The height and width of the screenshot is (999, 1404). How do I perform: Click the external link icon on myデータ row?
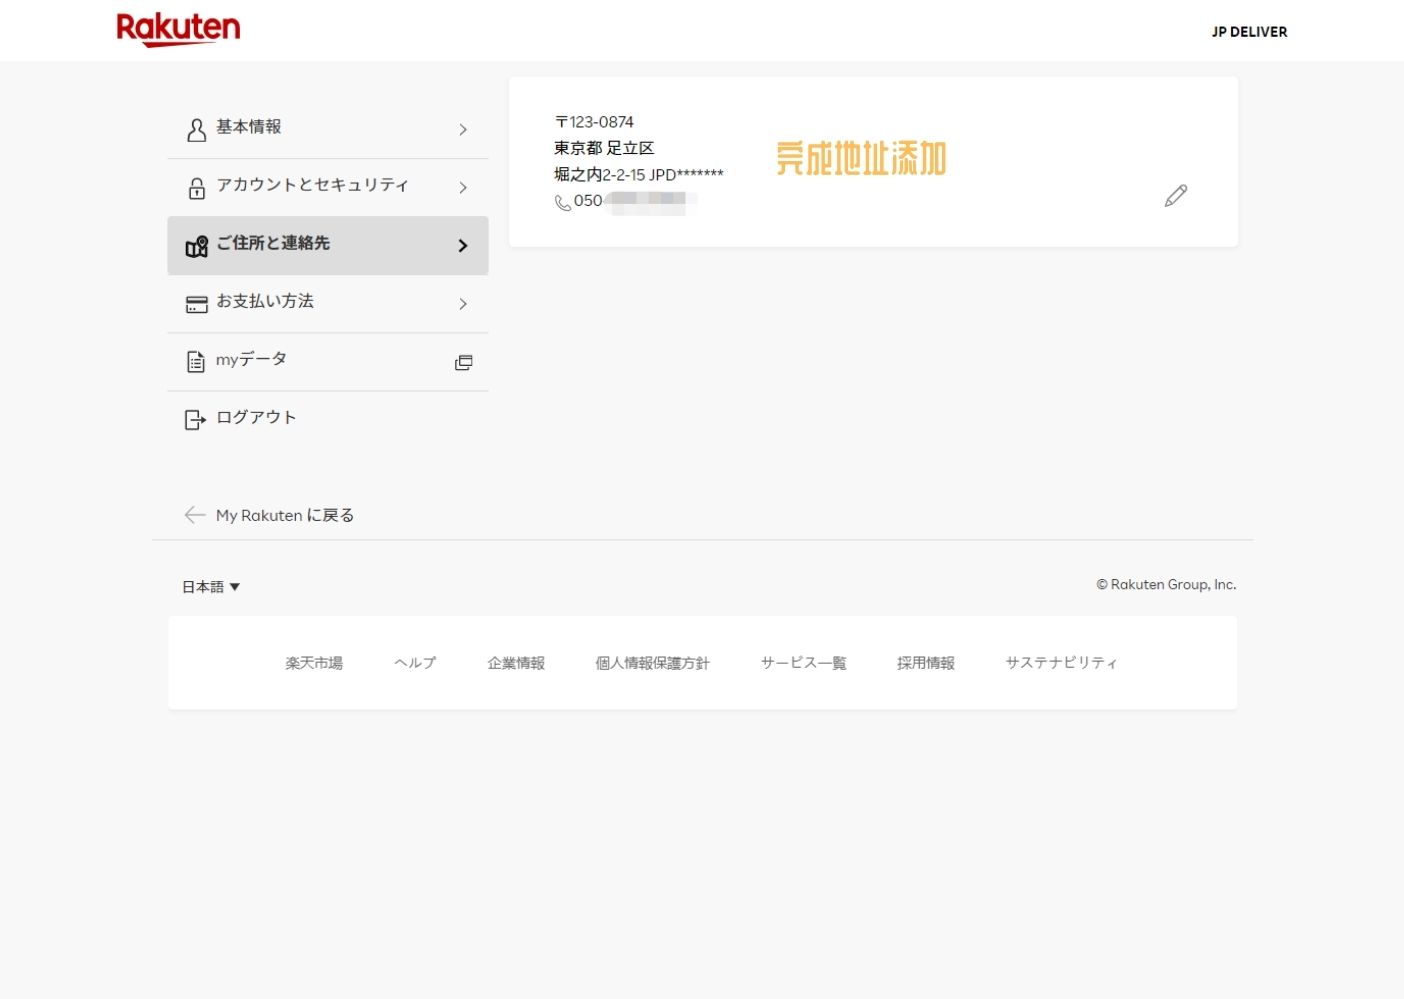coord(463,362)
